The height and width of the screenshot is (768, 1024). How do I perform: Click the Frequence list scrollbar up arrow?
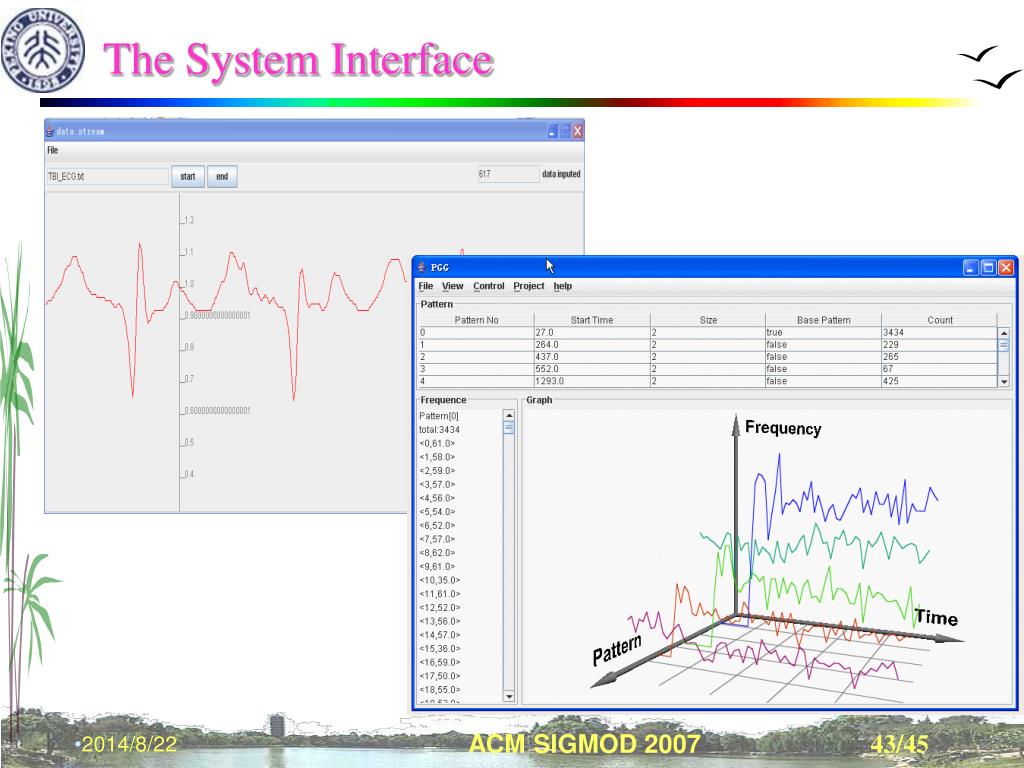pyautogui.click(x=509, y=415)
